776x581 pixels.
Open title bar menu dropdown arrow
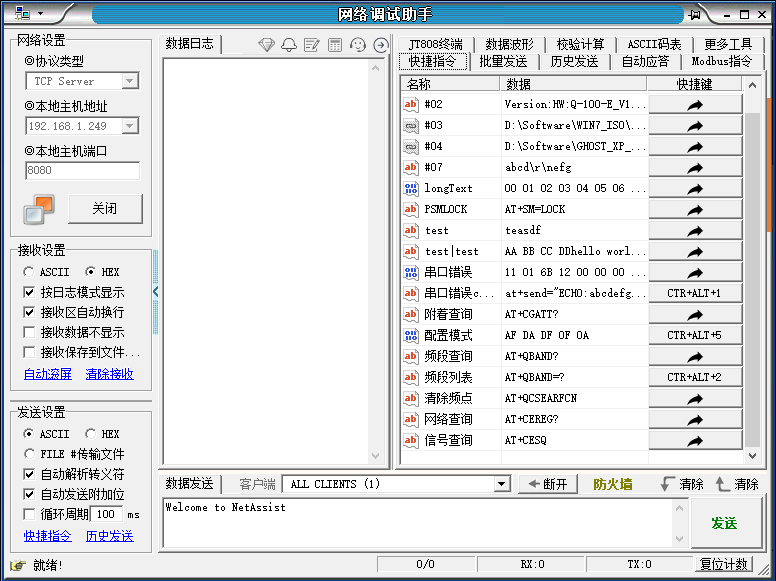tap(41, 14)
